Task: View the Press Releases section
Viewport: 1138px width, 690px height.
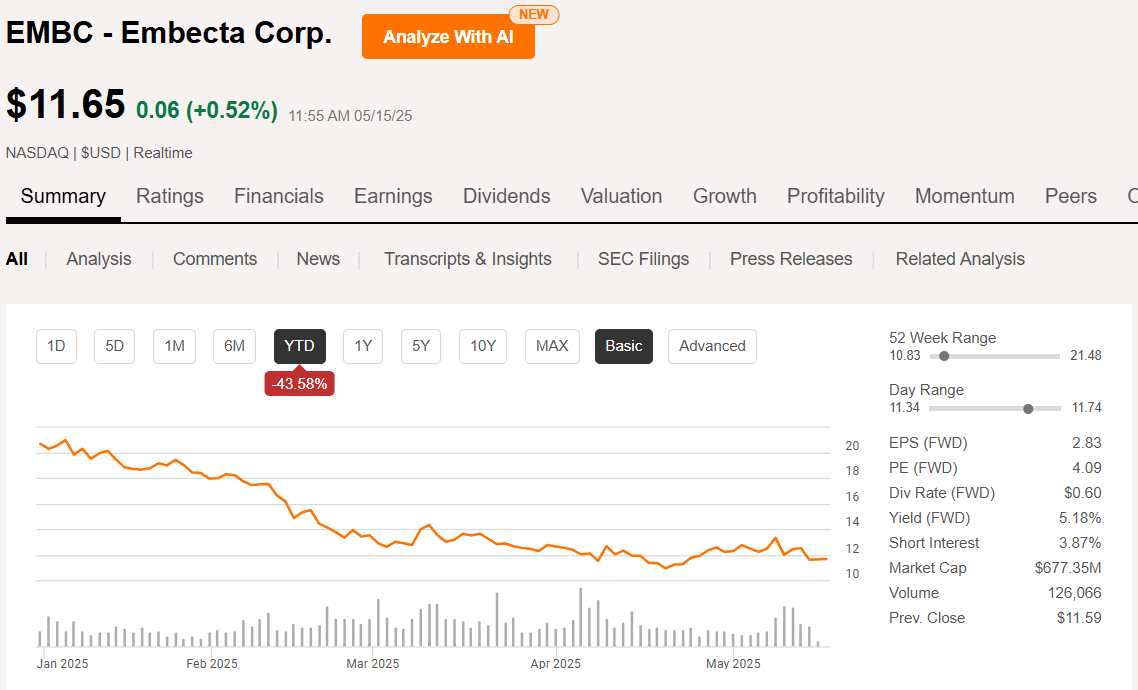Action: tap(790, 258)
